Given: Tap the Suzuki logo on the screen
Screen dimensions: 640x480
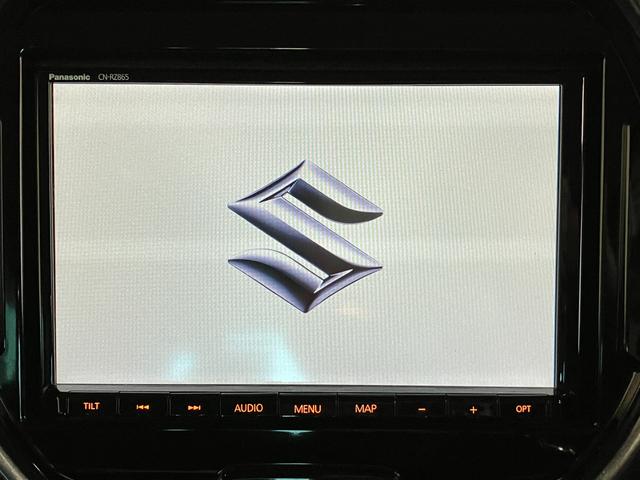Looking at the screenshot, I should pos(305,236).
